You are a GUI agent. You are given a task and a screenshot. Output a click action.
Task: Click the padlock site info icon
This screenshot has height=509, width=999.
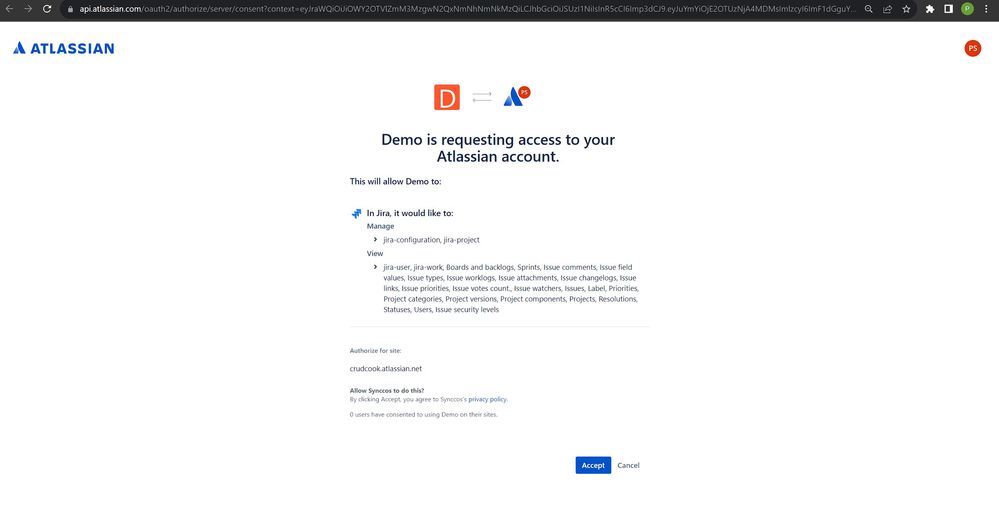(71, 10)
